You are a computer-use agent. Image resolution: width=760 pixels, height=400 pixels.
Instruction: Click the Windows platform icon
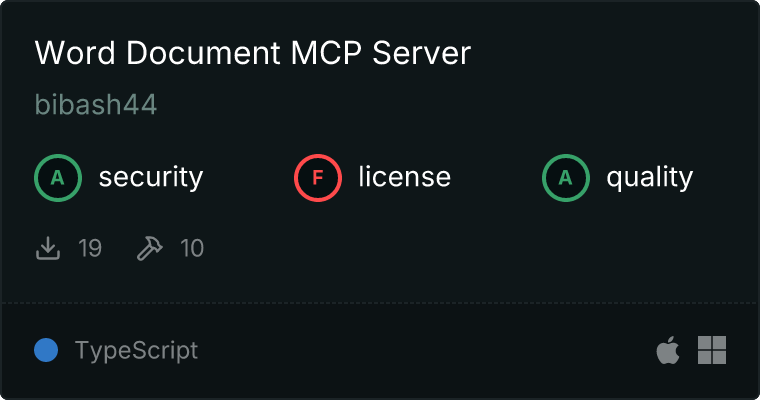pos(712,350)
